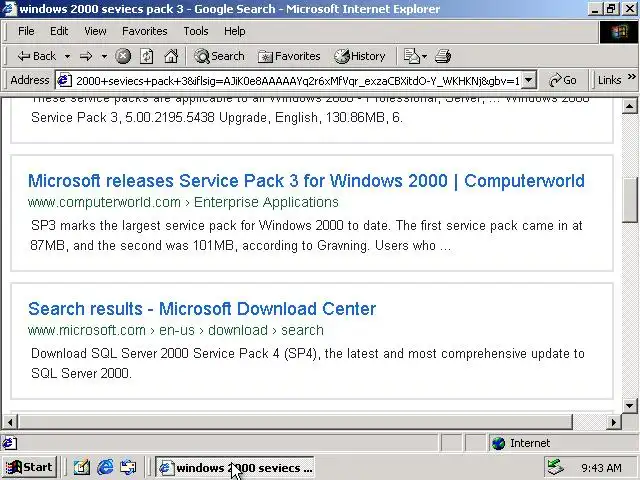
Task: Refresh the current page
Action: pyautogui.click(x=147, y=56)
